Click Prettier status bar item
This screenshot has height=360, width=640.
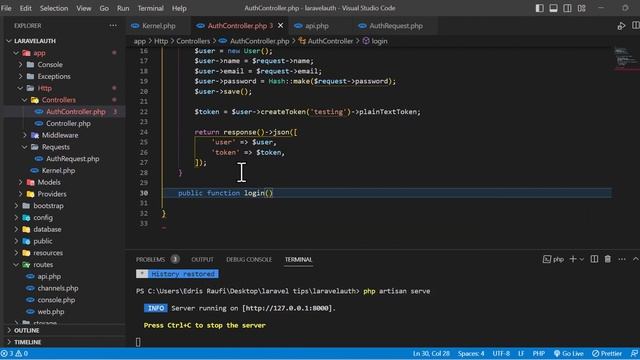[607, 353]
